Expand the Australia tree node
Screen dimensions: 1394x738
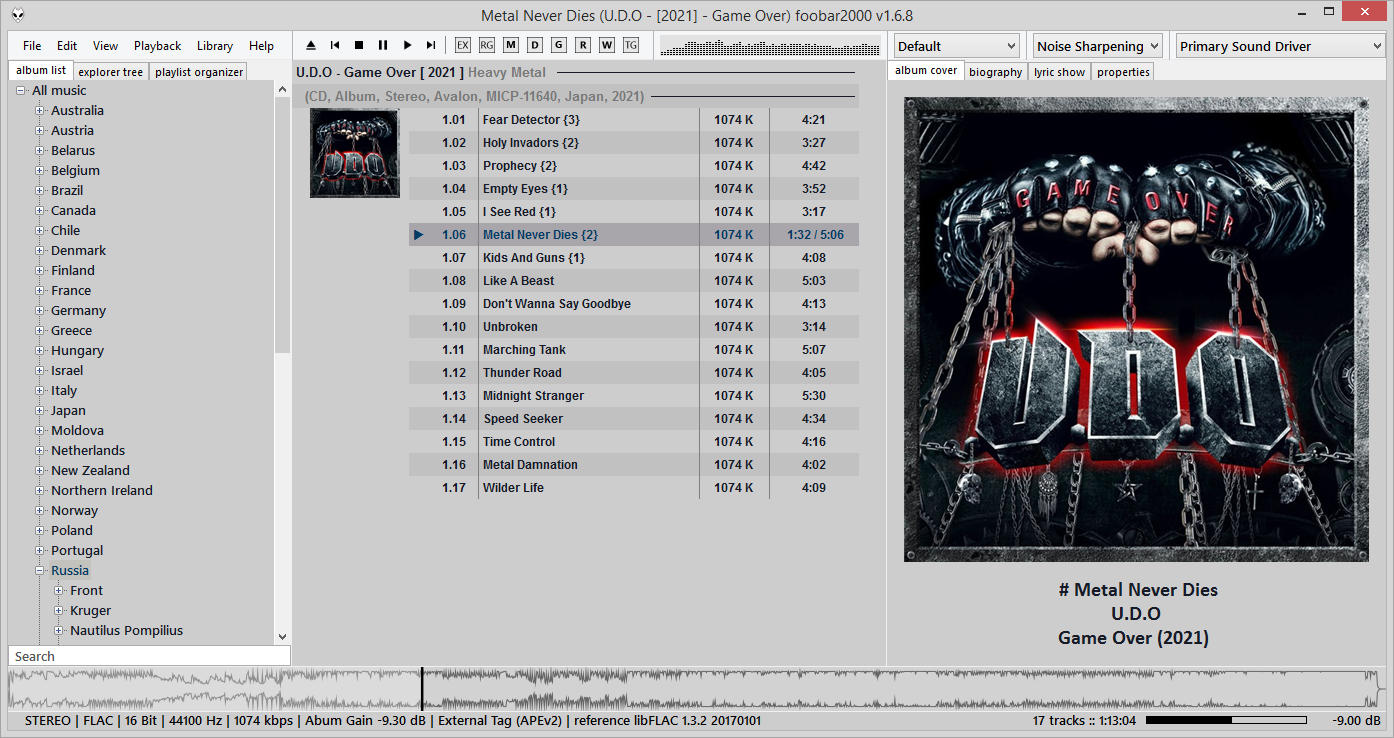40,111
